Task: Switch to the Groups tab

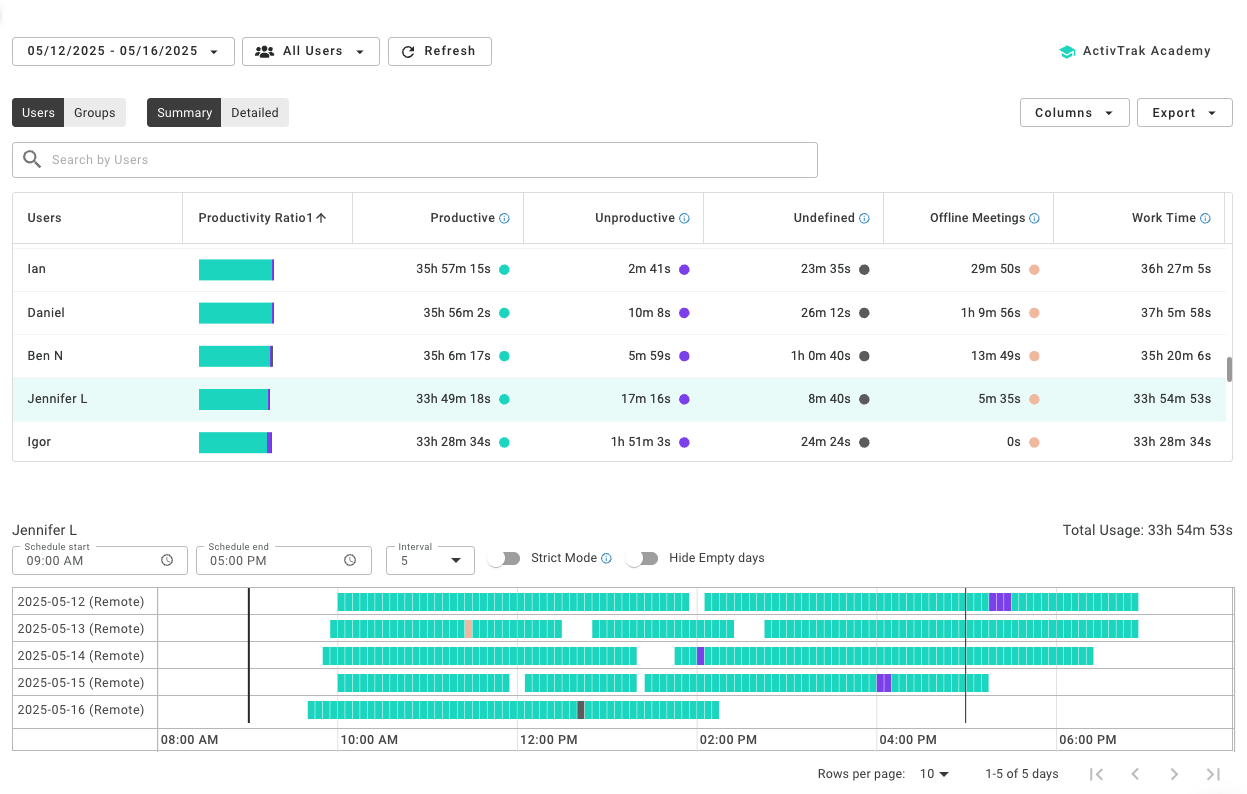Action: [x=95, y=113]
